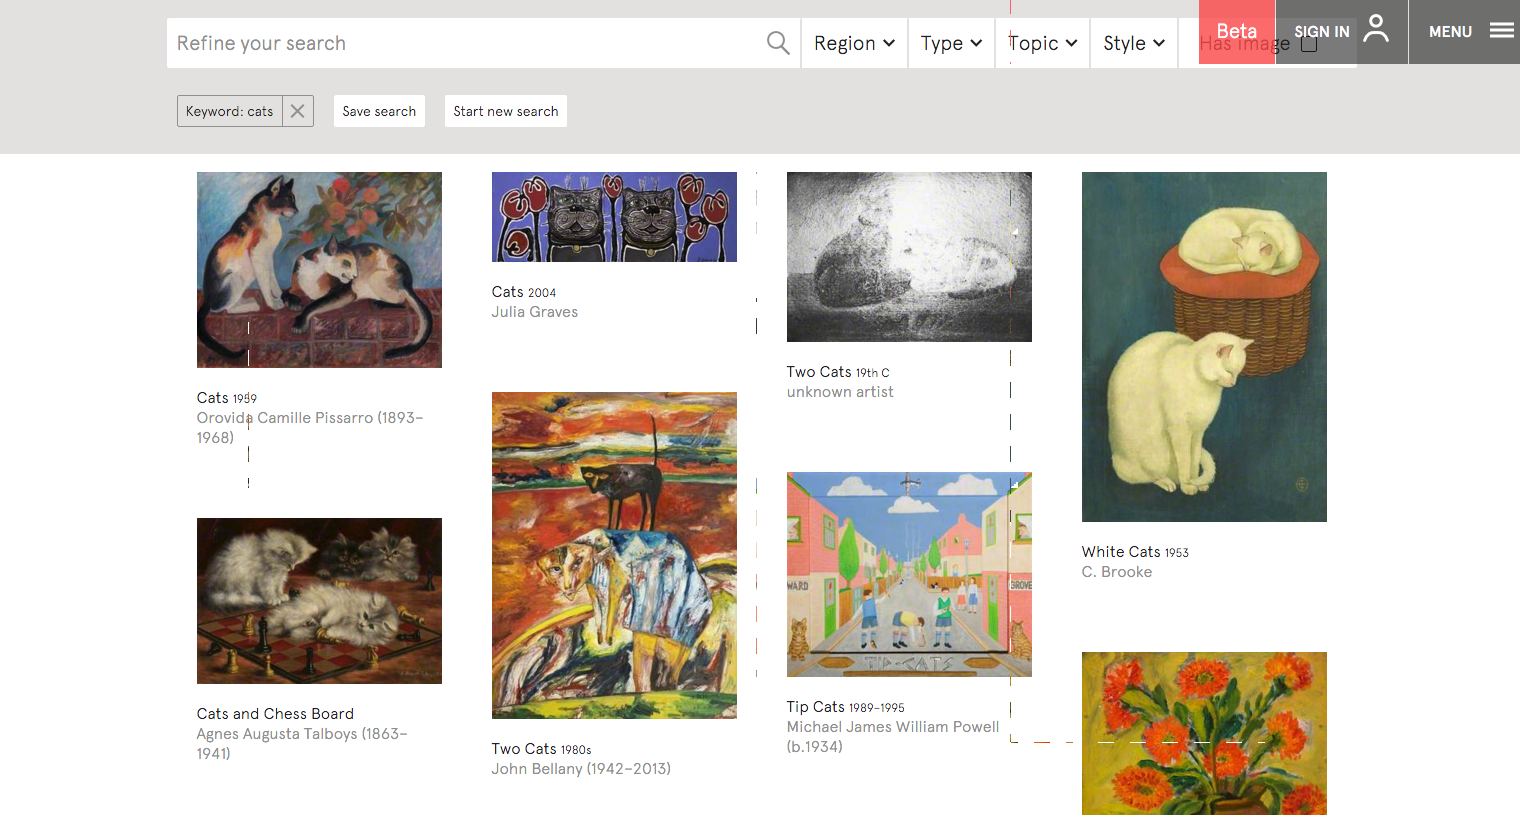The height and width of the screenshot is (815, 1520).
Task: Click Cats and Chess Board title
Action: (x=275, y=714)
